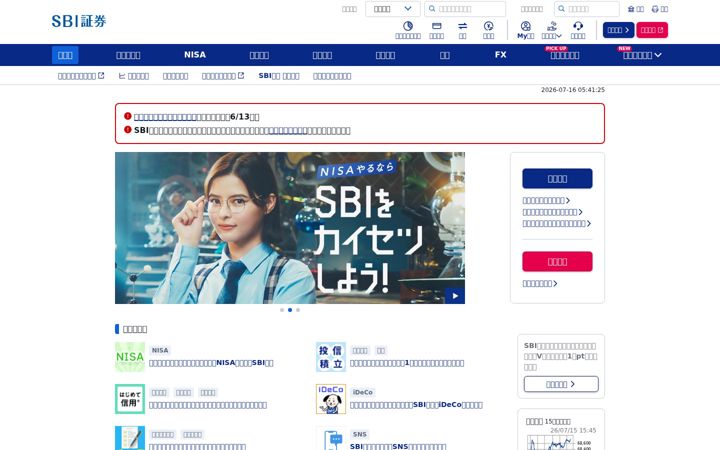Open the underlined link in the 6/13 notice
This screenshot has width=720, height=450.
click(x=165, y=117)
